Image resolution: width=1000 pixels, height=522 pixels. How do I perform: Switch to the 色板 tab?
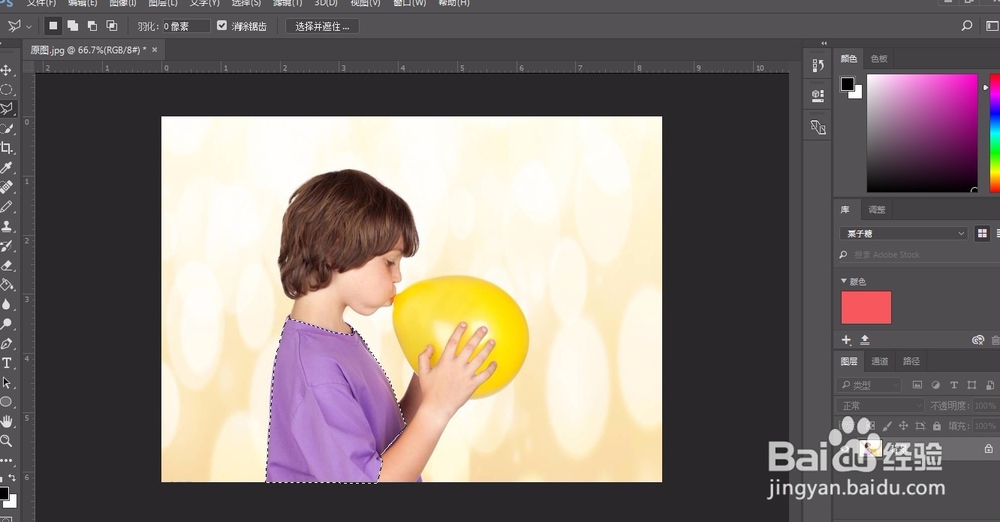pos(879,59)
